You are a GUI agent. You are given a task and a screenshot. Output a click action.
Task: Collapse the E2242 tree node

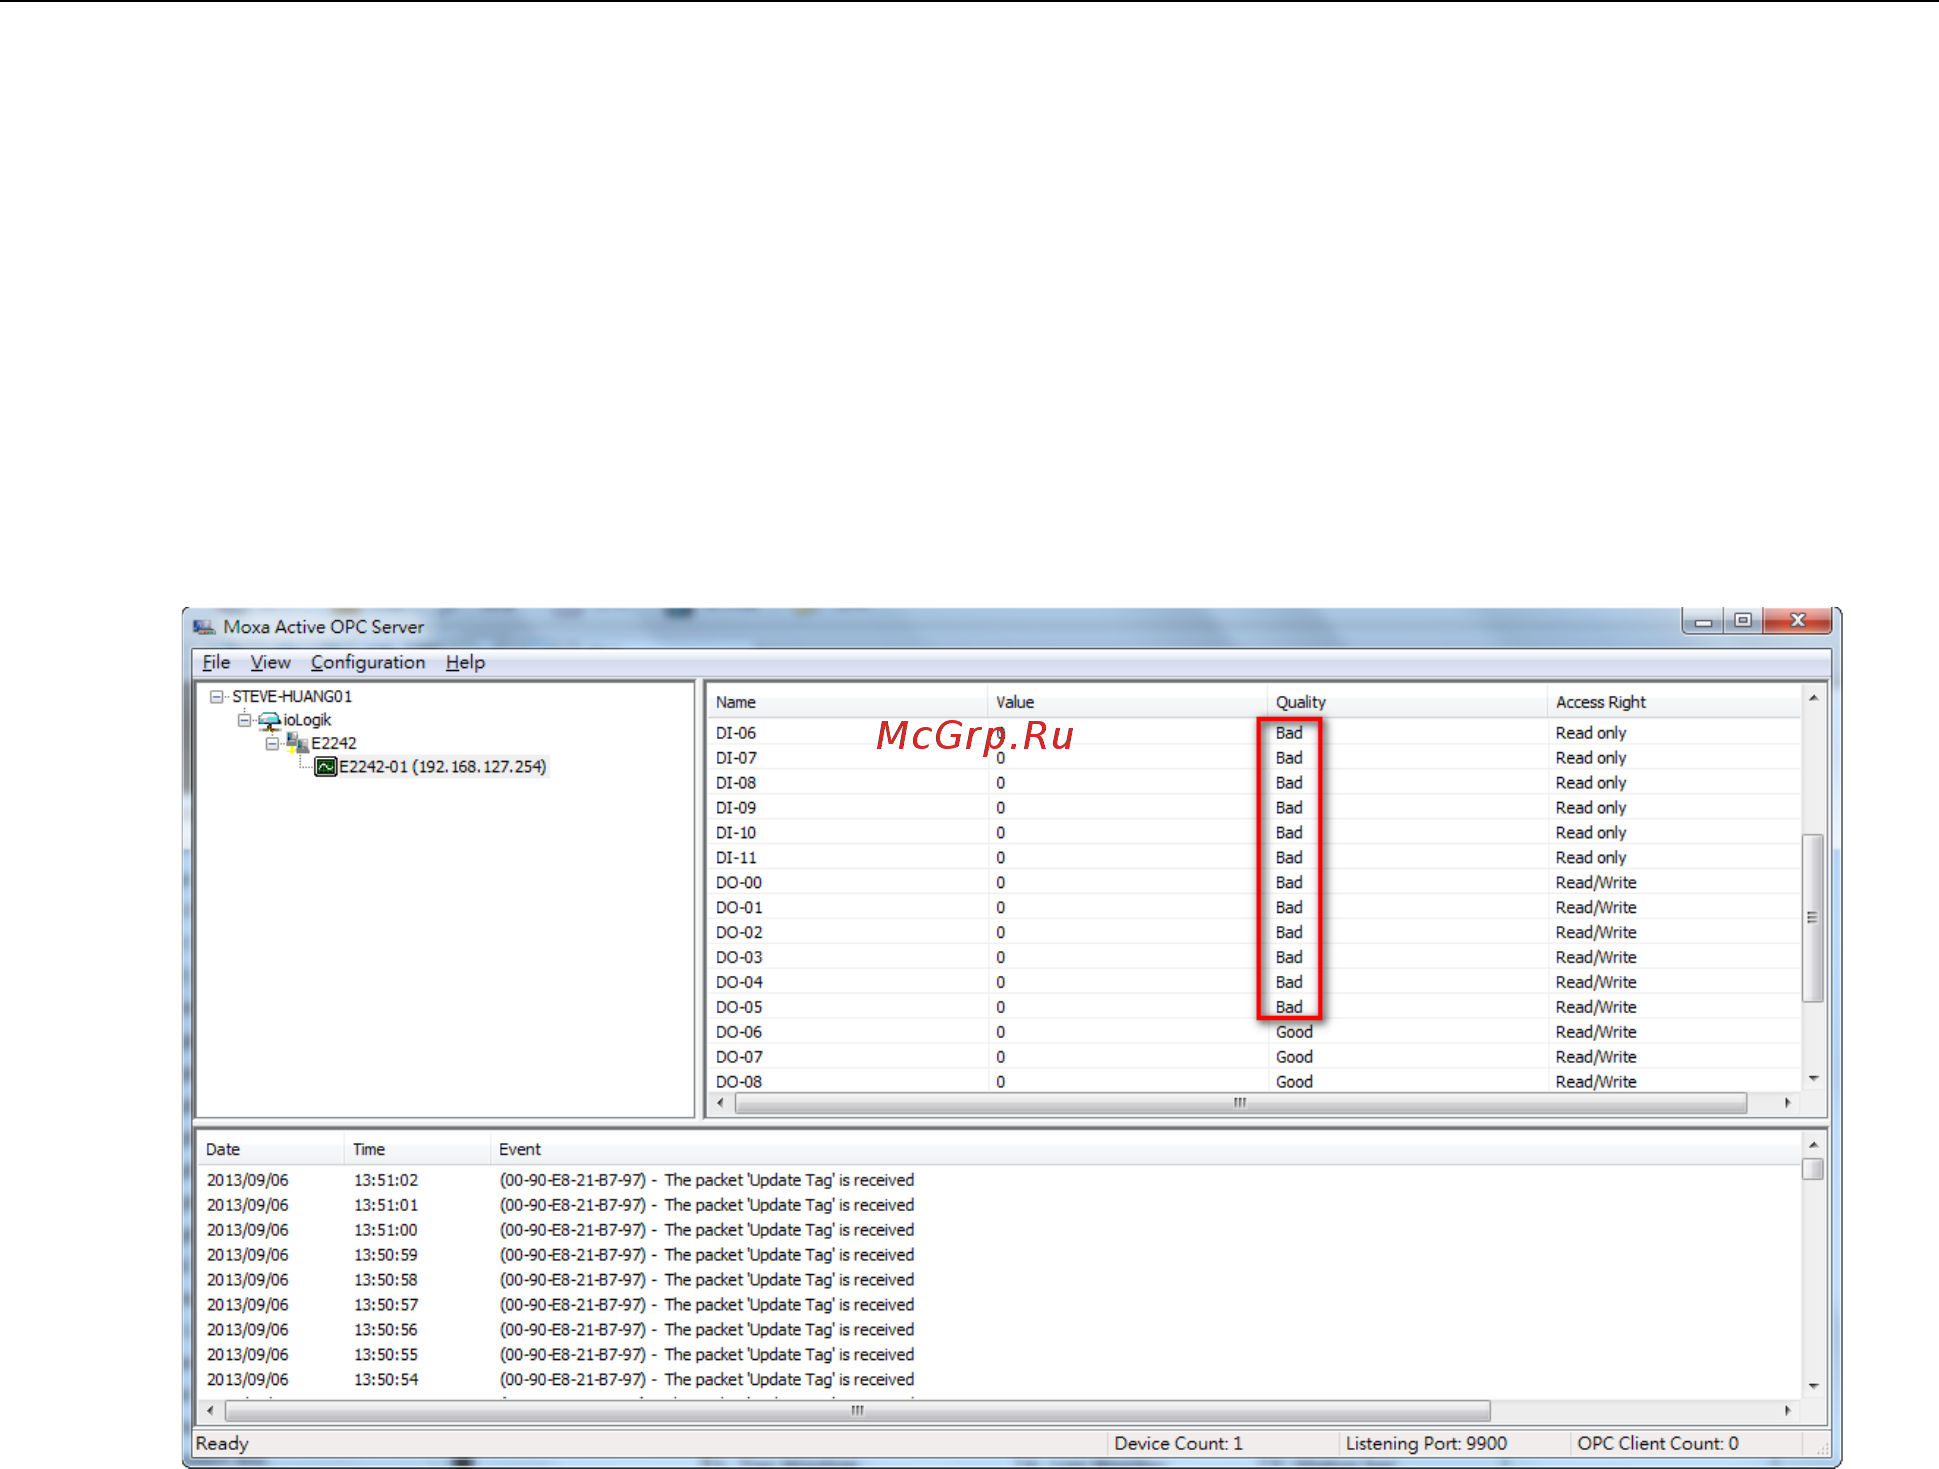(272, 743)
